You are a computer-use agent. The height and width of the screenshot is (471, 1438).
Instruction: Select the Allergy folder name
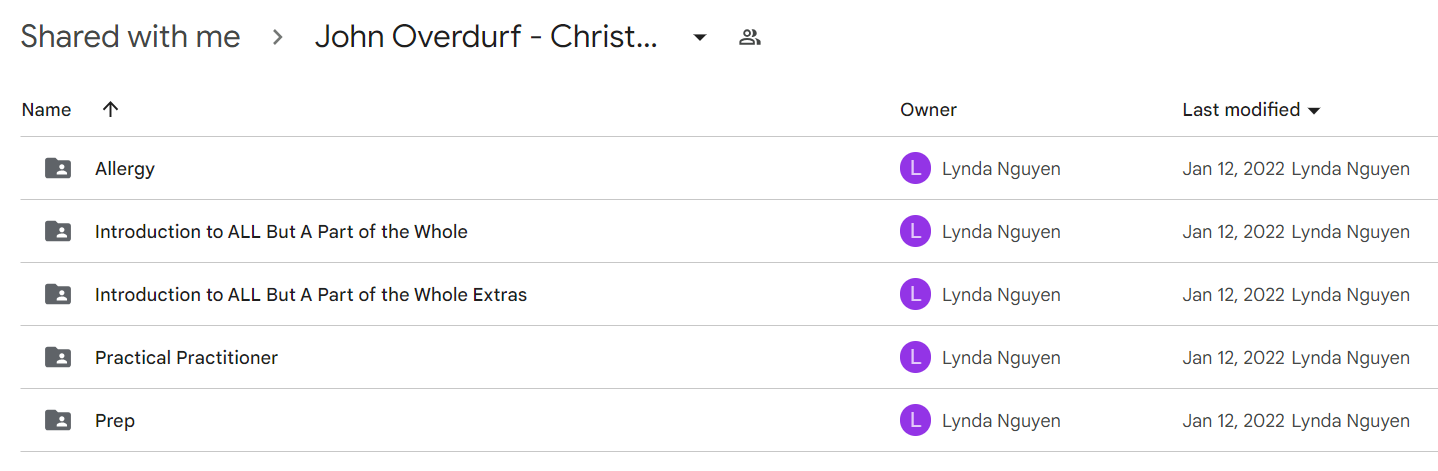(x=125, y=168)
